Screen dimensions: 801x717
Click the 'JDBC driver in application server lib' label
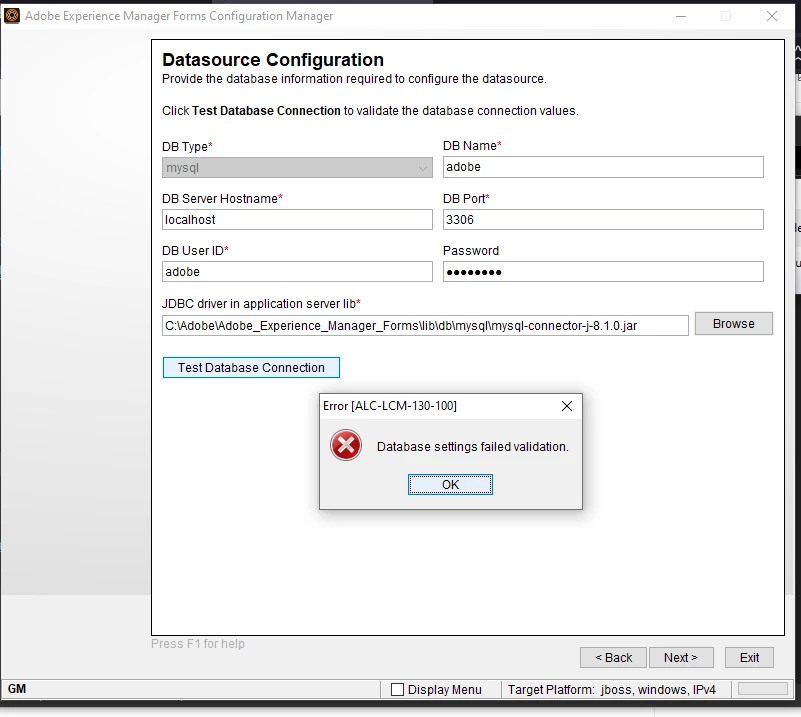(x=261, y=304)
